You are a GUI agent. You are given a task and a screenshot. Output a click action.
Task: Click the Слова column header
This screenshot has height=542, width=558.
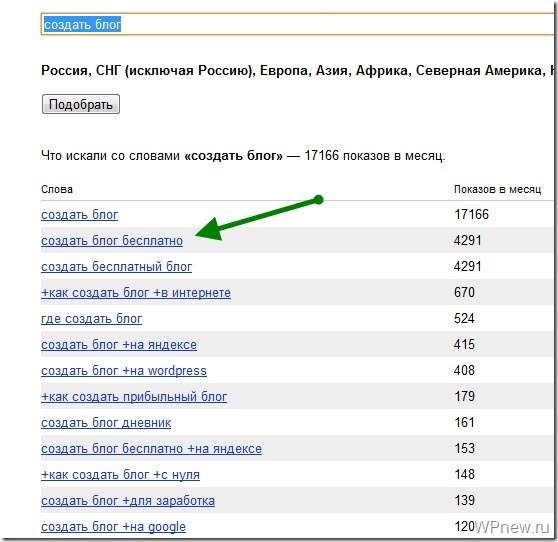(x=57, y=189)
